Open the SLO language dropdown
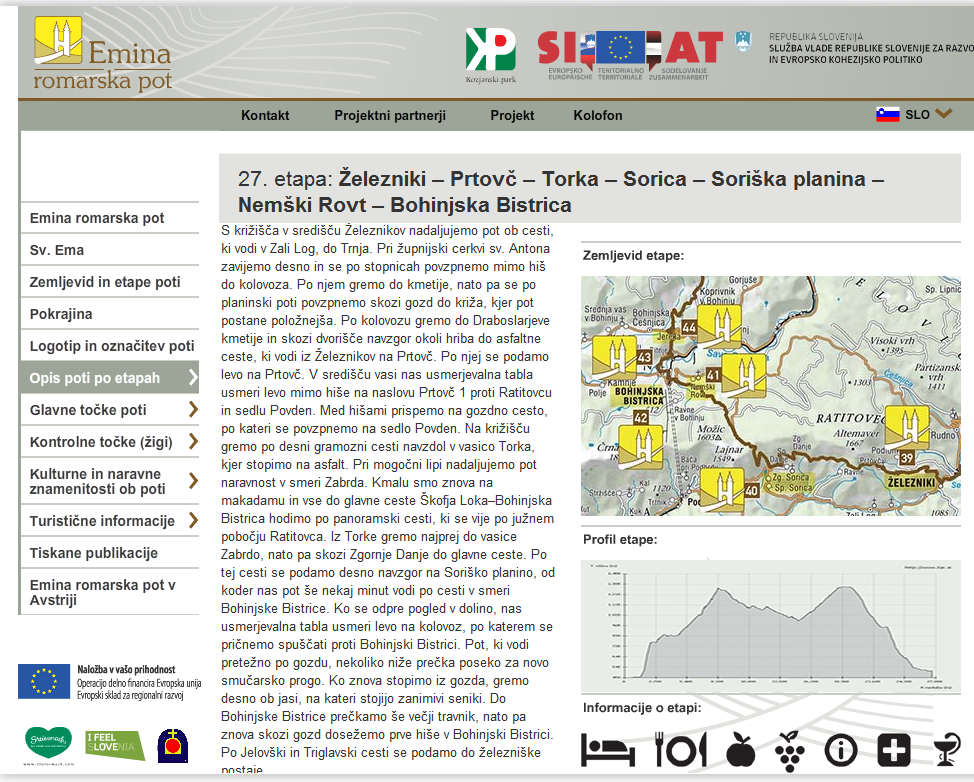This screenshot has width=974, height=782. coord(914,114)
